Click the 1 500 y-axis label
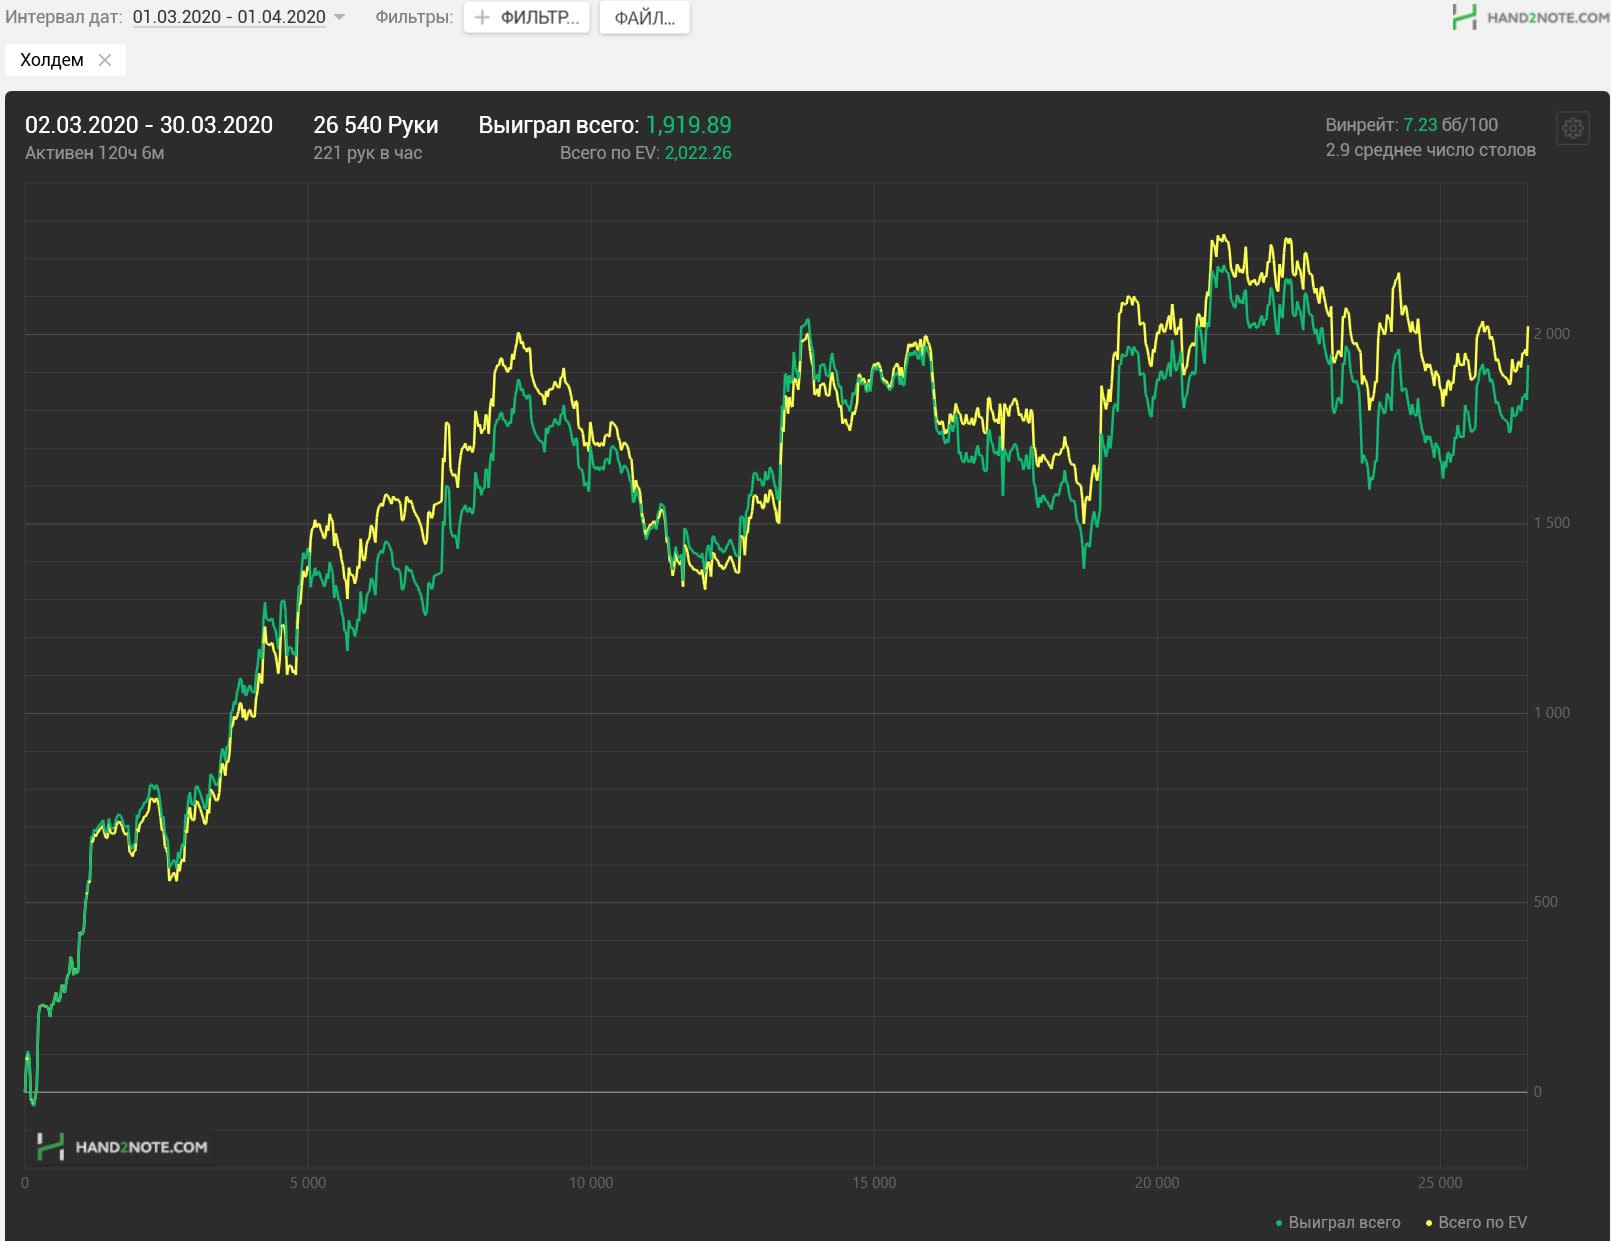 1552,523
